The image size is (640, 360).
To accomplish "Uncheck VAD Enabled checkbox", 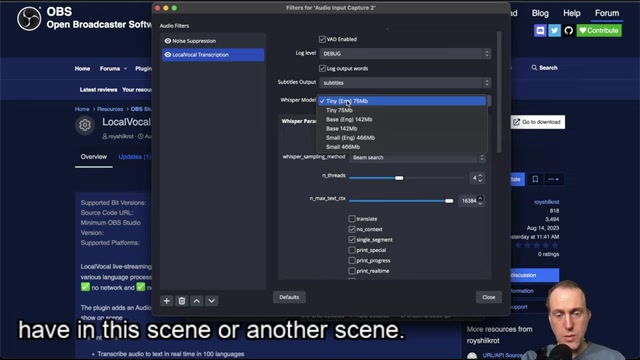I will 322,39.
